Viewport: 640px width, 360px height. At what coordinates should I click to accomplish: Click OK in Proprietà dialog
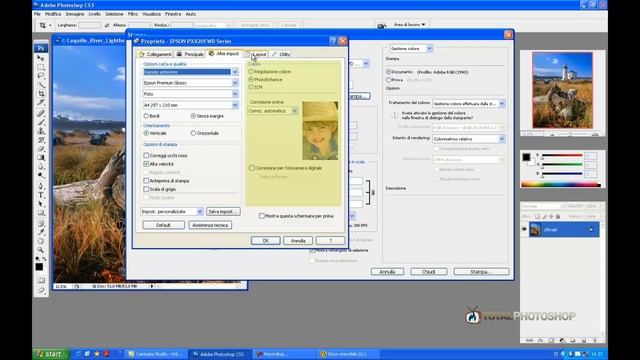(x=266, y=240)
